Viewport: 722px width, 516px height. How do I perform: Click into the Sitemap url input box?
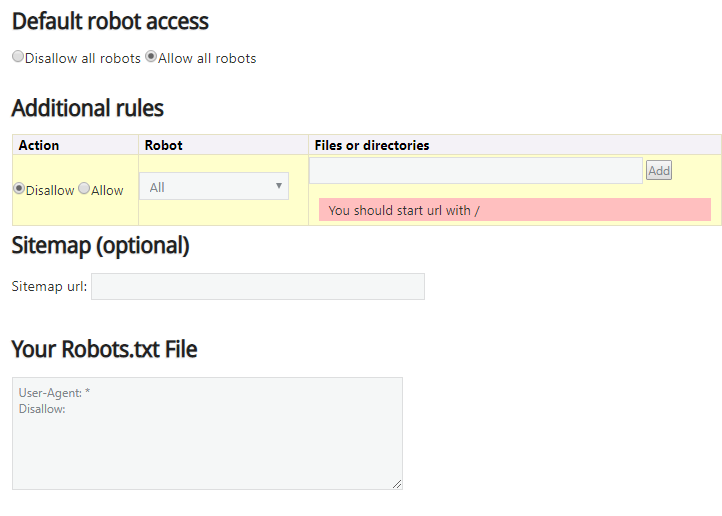click(x=257, y=287)
